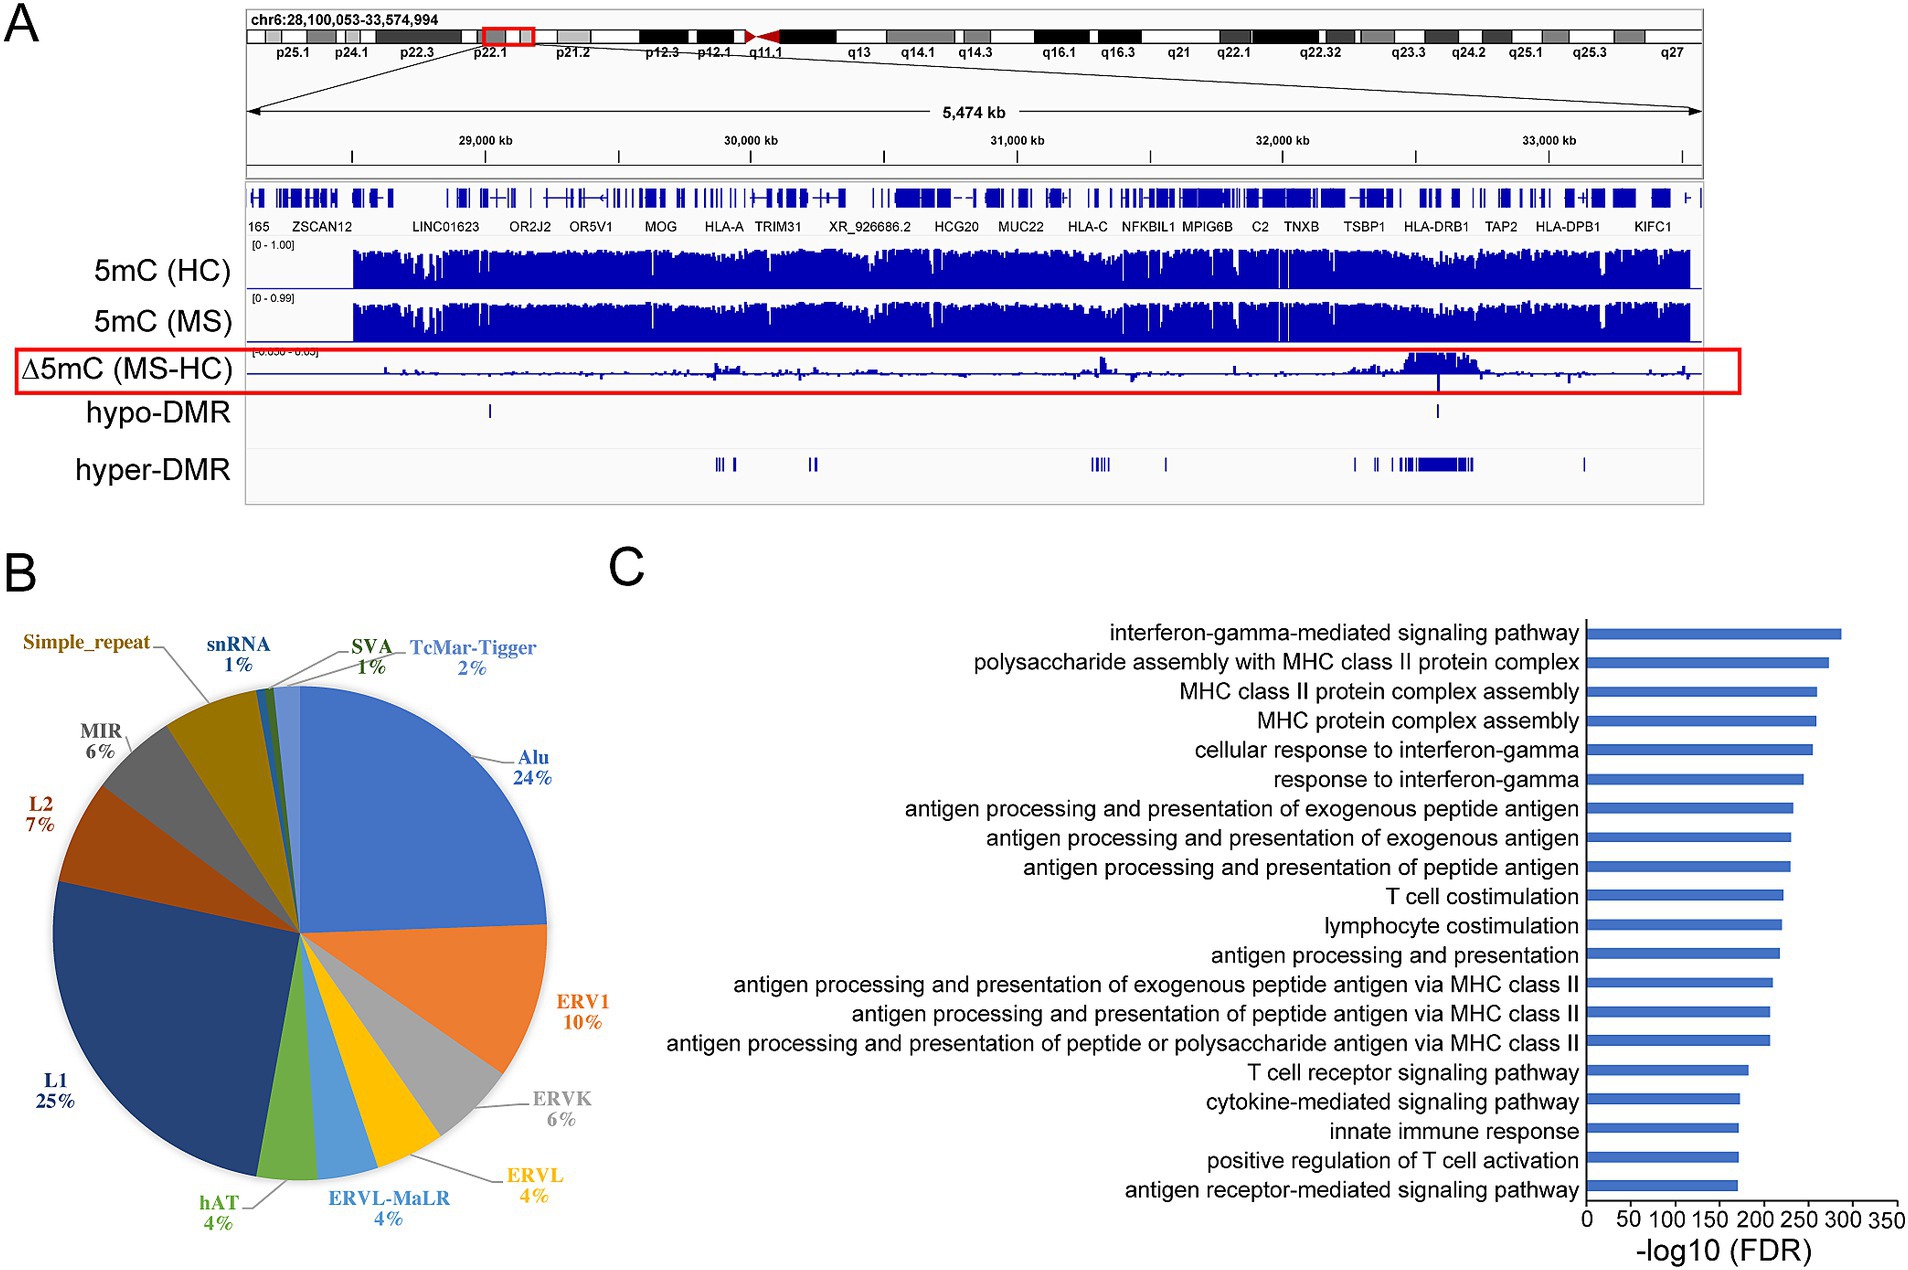
Task: Click the red centromere marker on the ideogram
Action: [762, 37]
